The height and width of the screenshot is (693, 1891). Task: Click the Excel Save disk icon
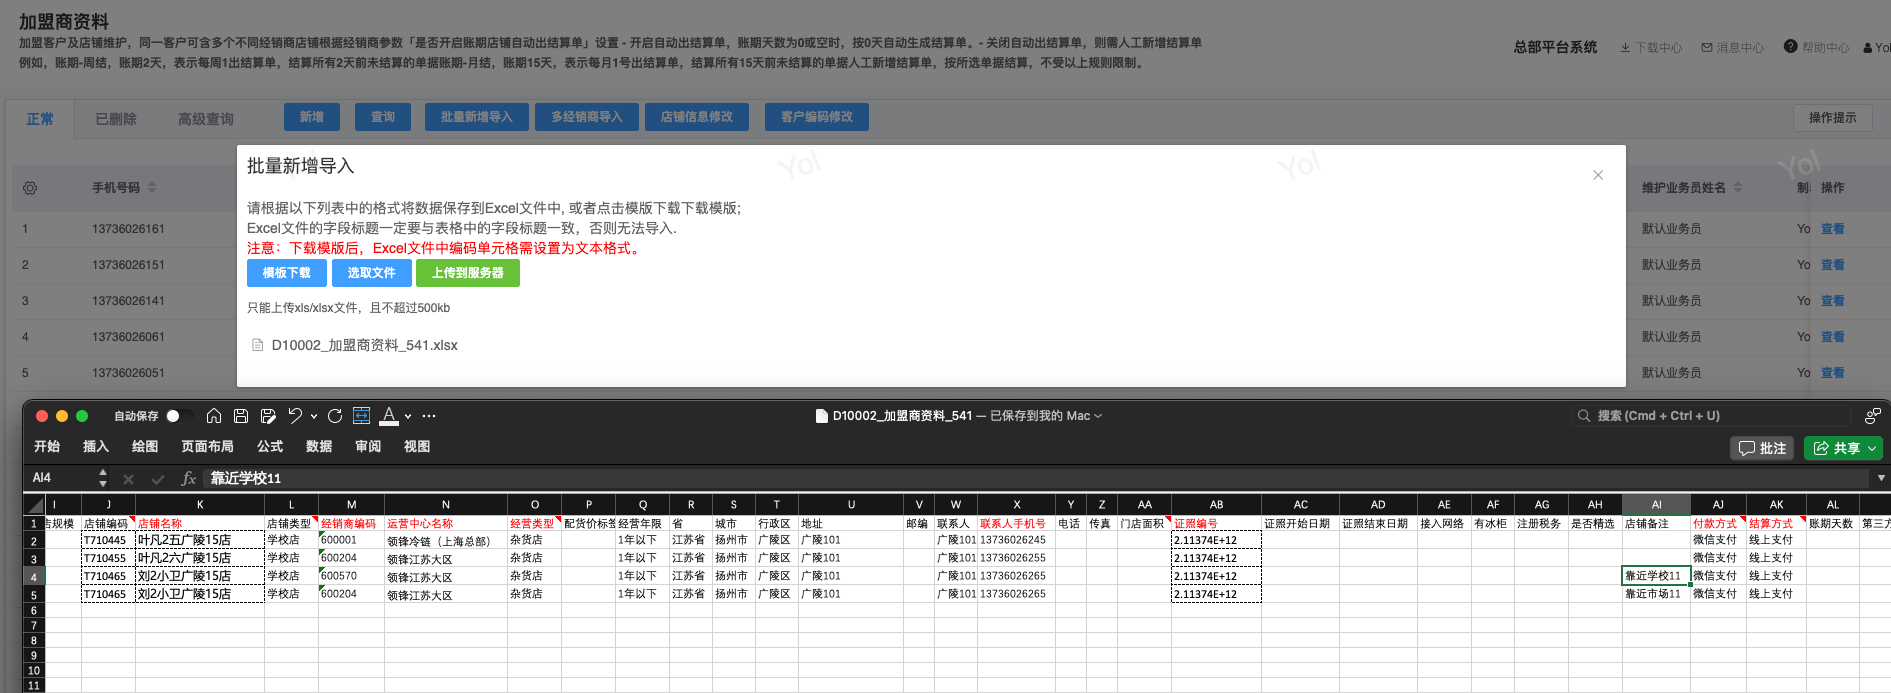coord(241,416)
